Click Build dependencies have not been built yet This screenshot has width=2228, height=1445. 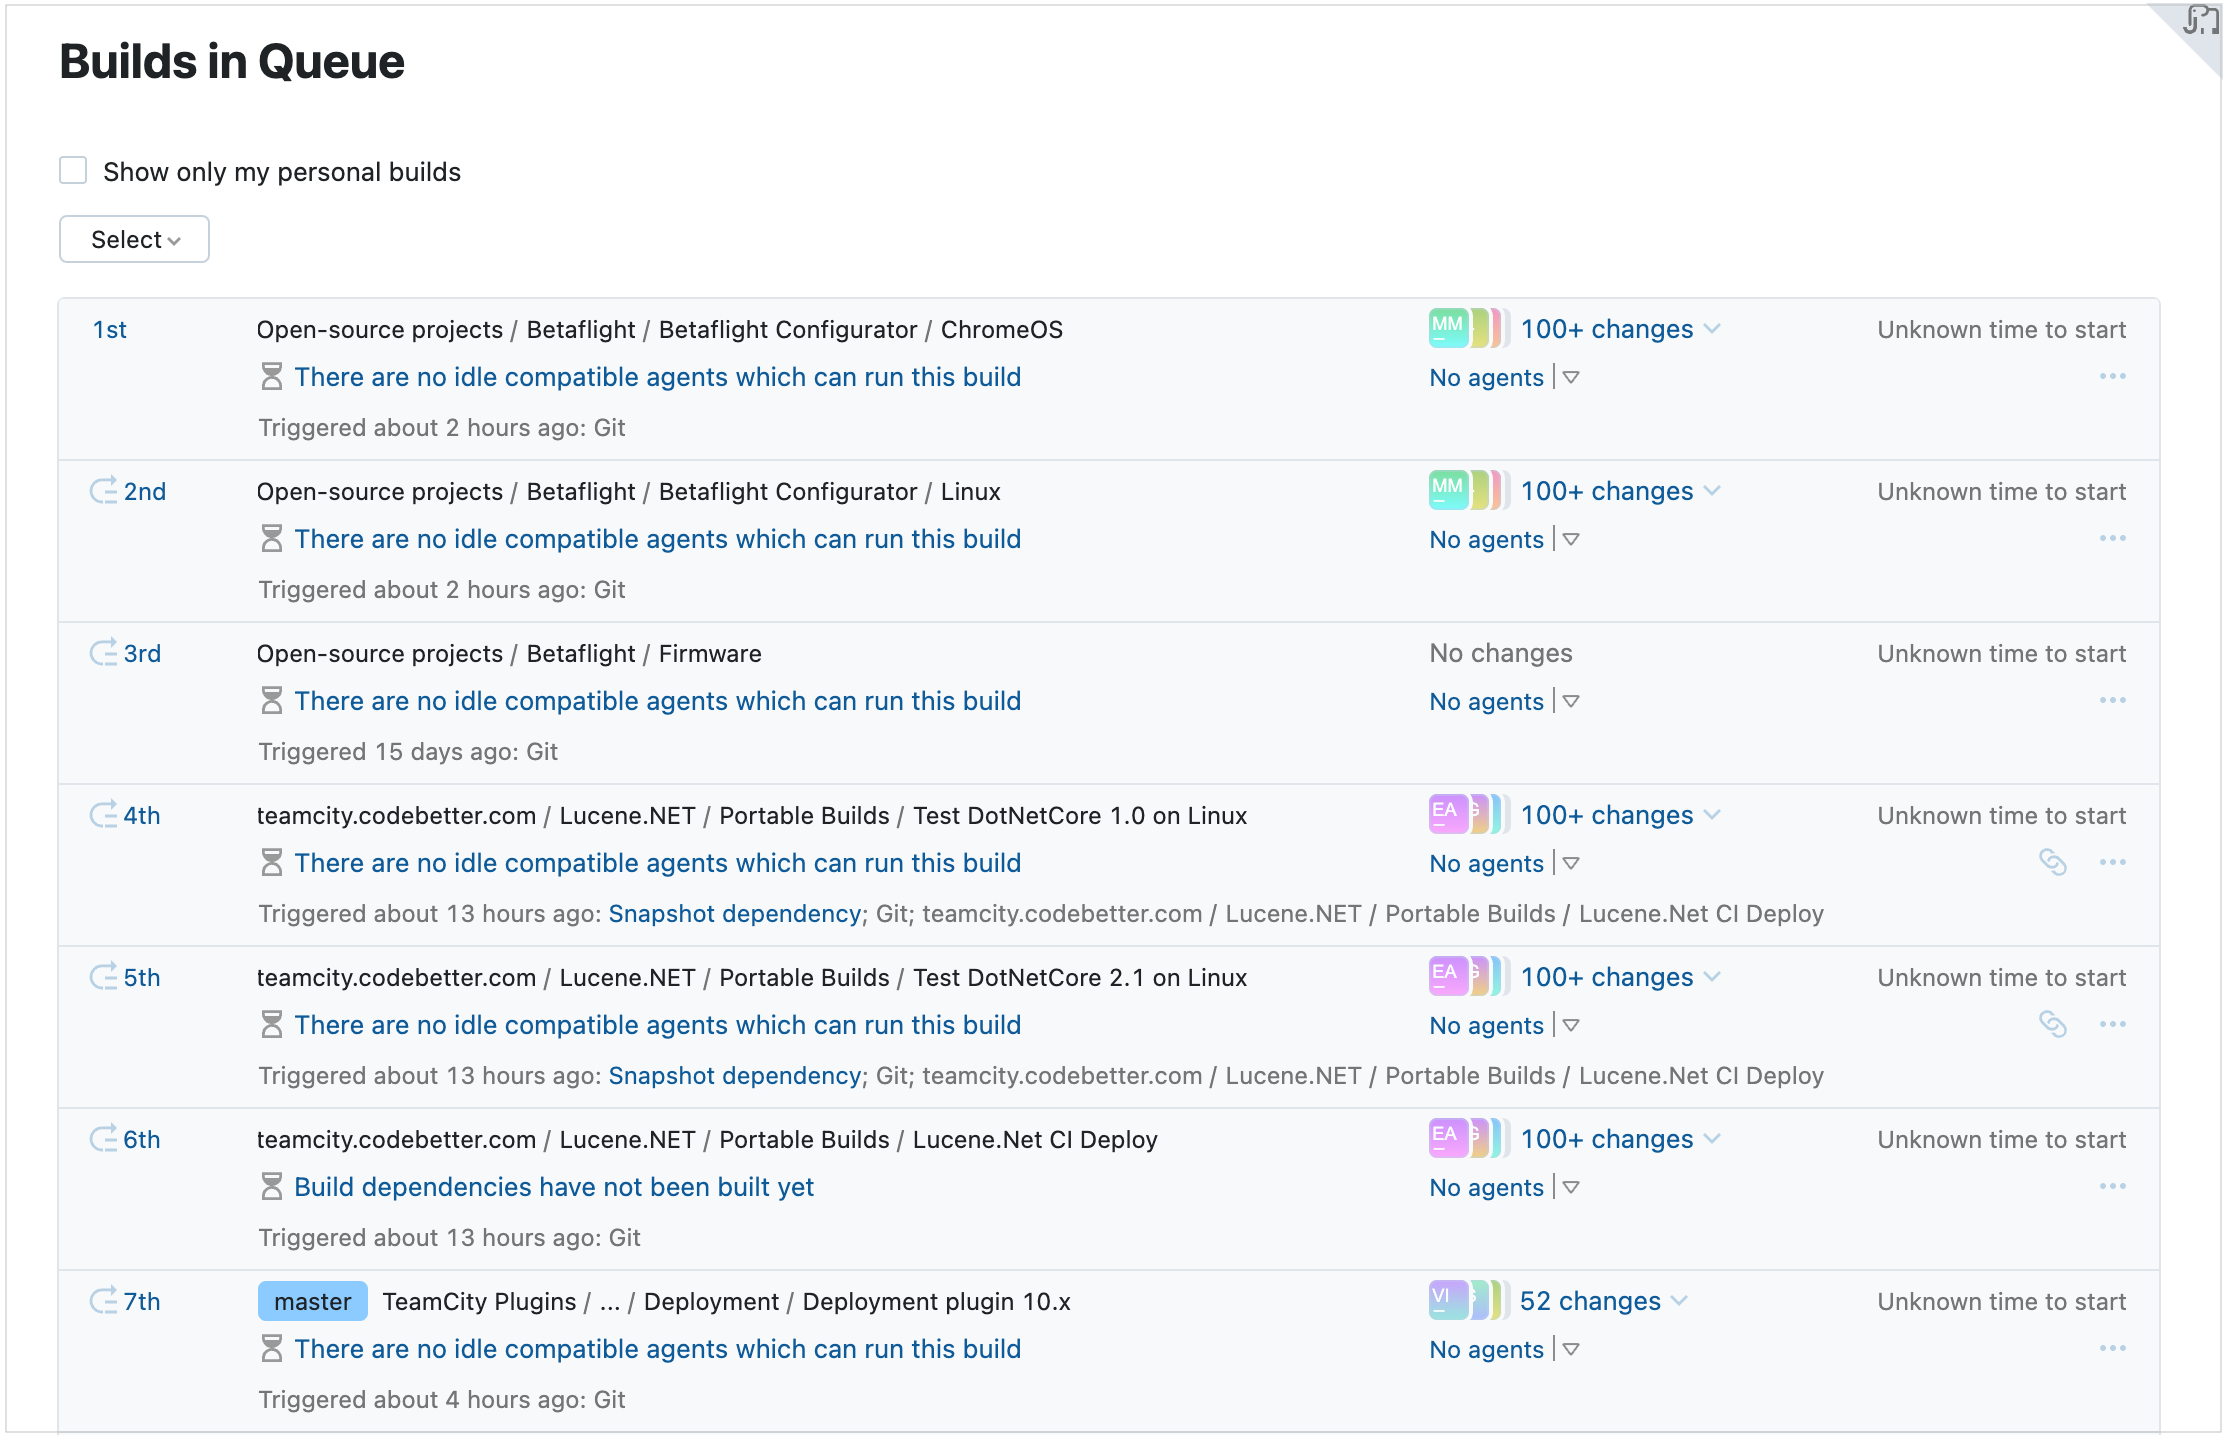(554, 1187)
